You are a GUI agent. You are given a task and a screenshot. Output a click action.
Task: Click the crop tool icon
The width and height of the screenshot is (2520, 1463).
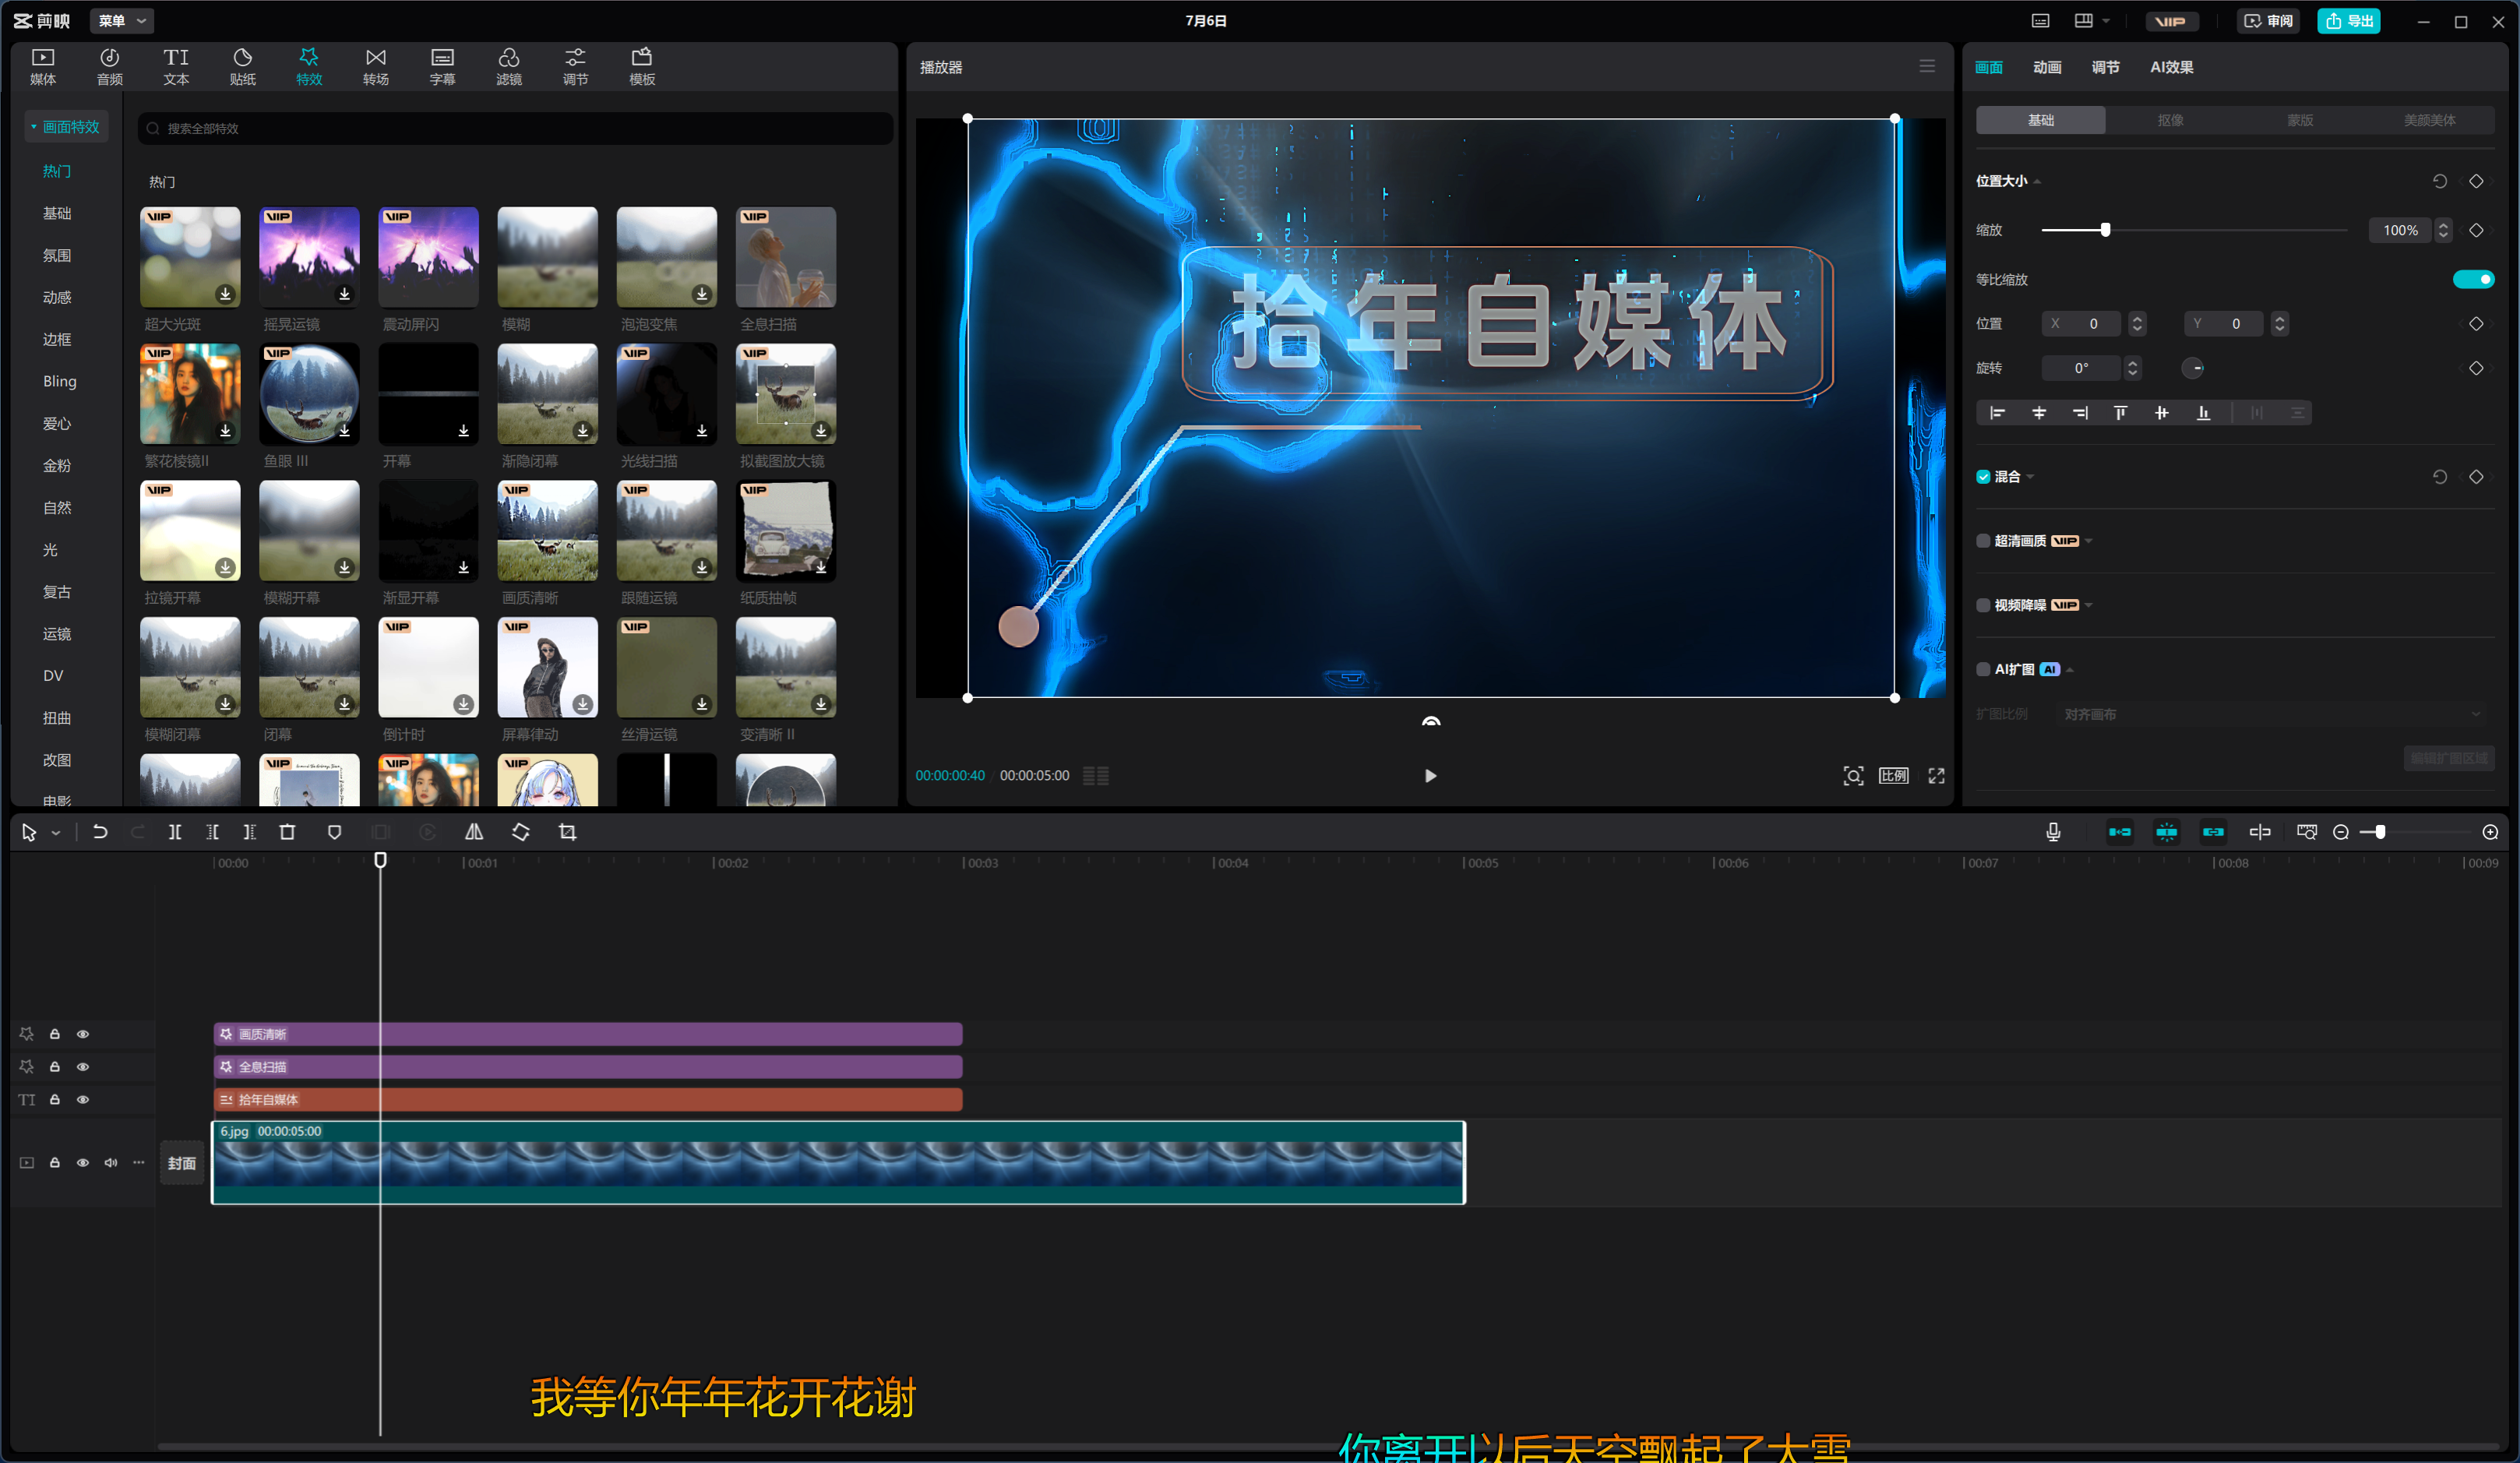tap(568, 832)
